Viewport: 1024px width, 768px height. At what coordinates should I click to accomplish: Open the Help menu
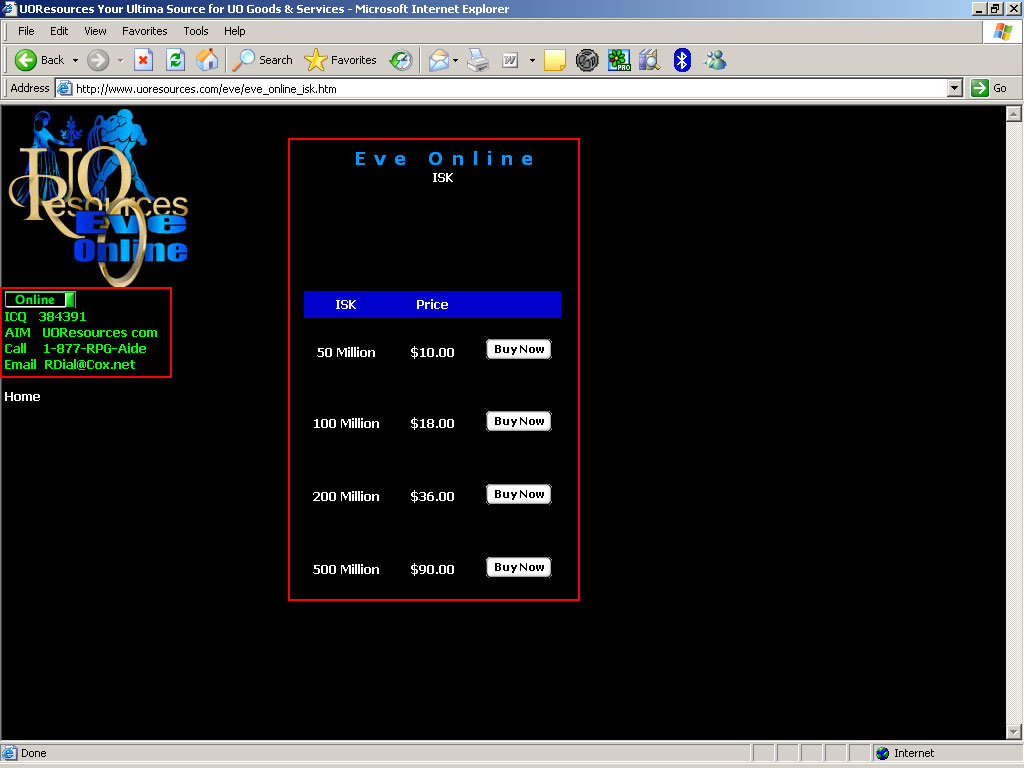(x=234, y=31)
